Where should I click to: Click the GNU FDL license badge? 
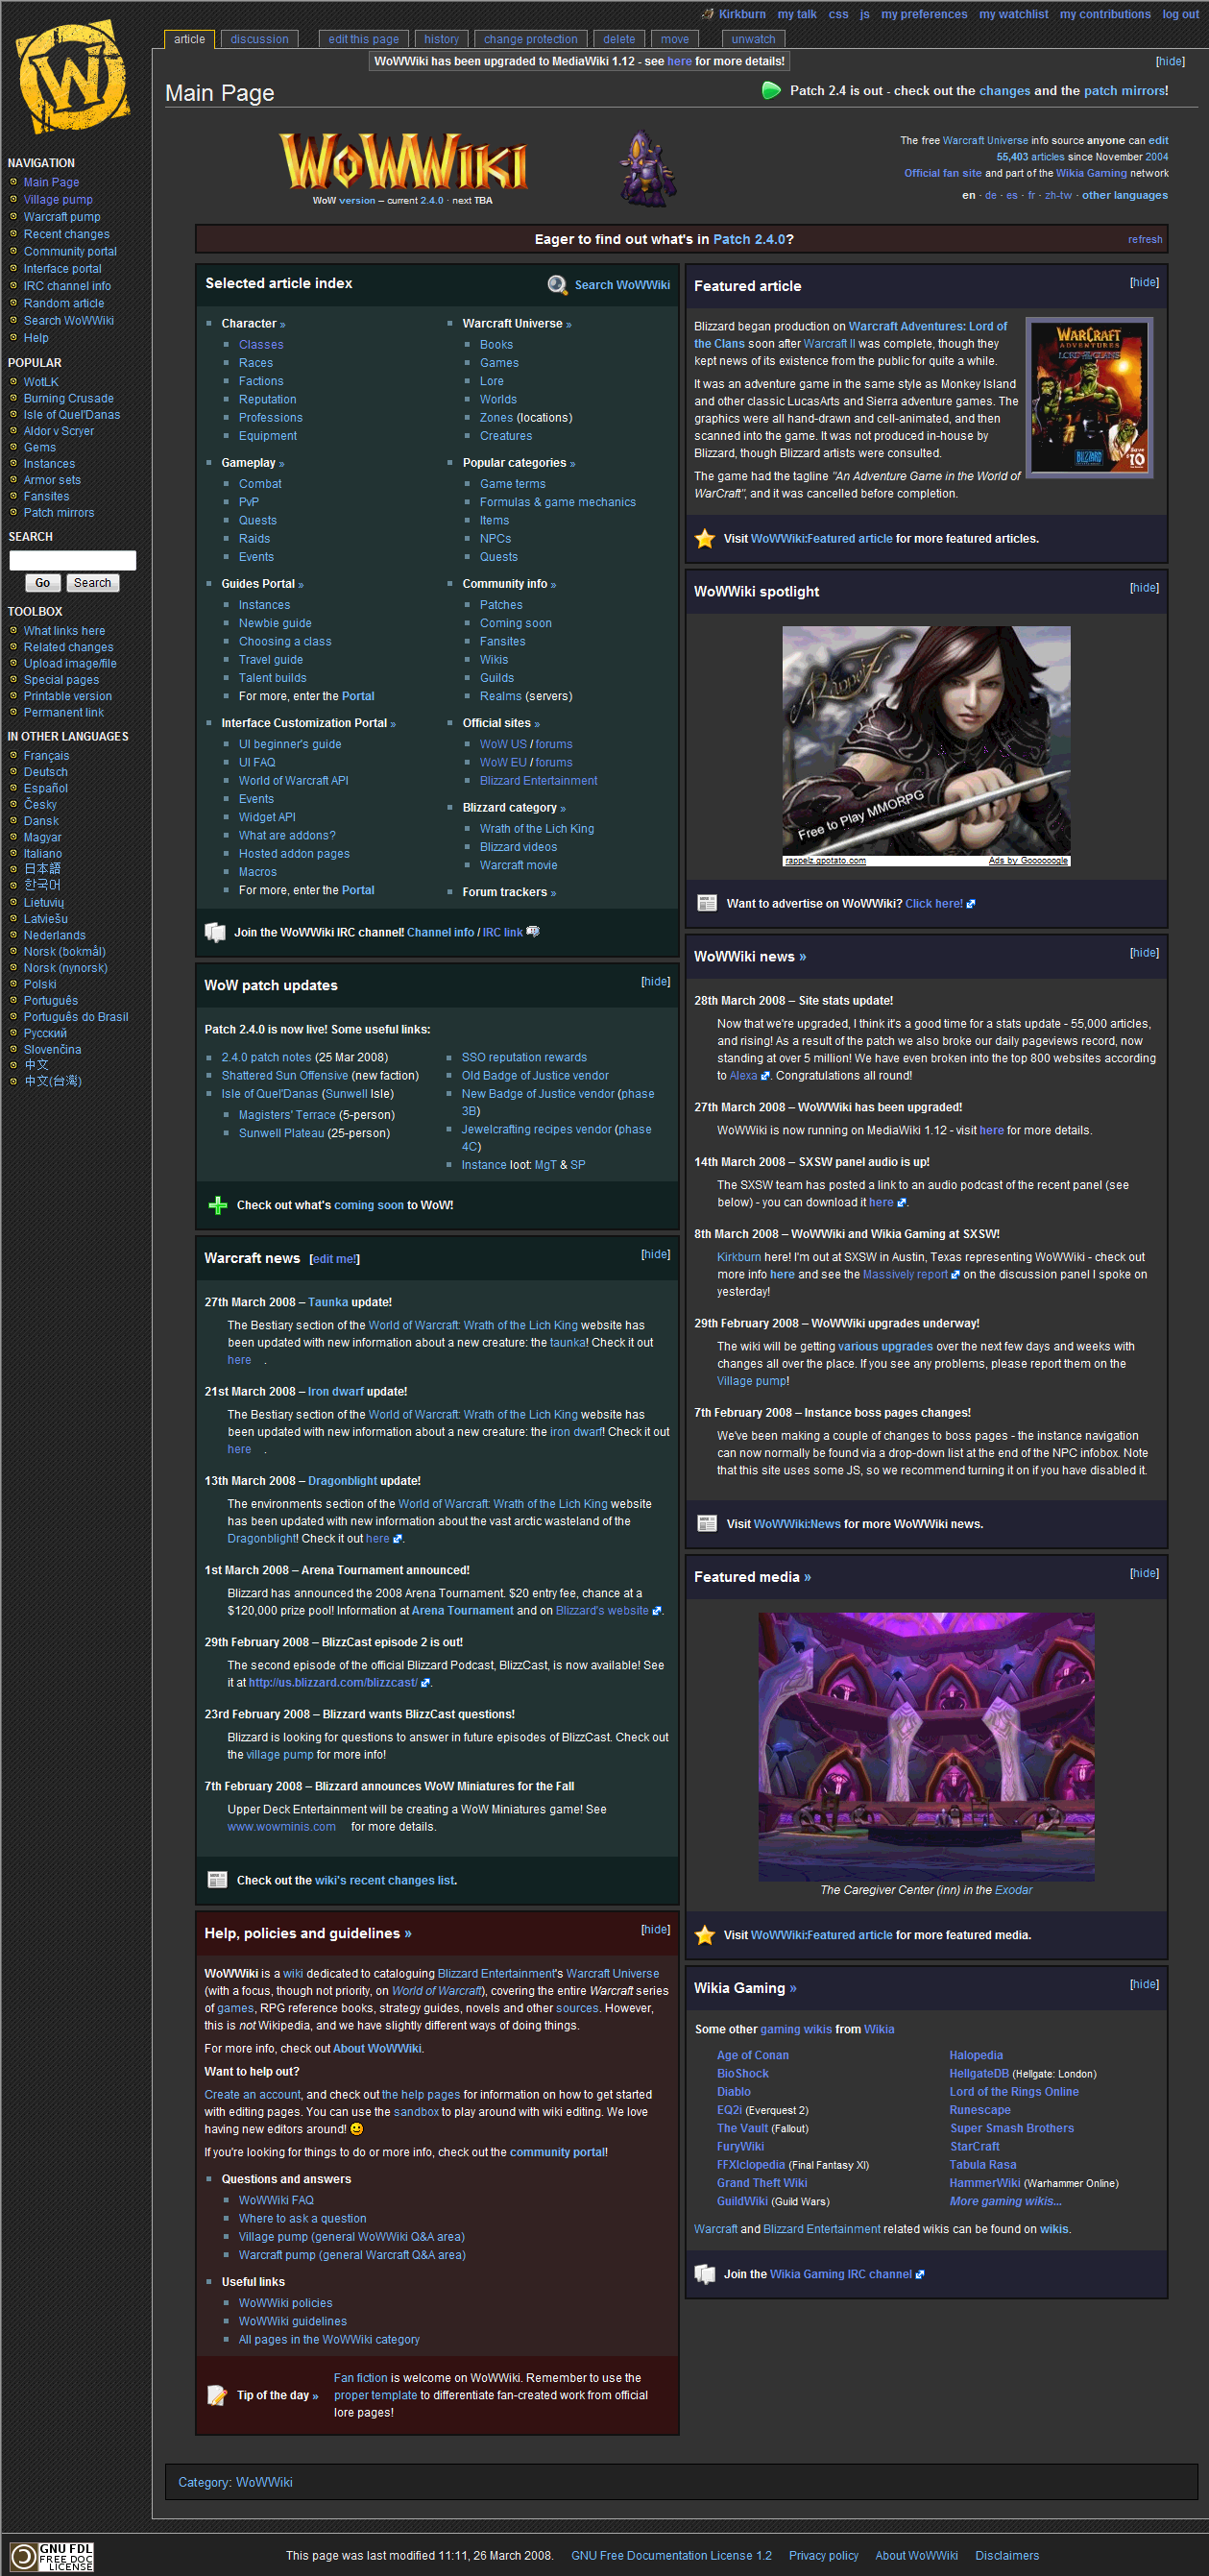click(52, 2556)
